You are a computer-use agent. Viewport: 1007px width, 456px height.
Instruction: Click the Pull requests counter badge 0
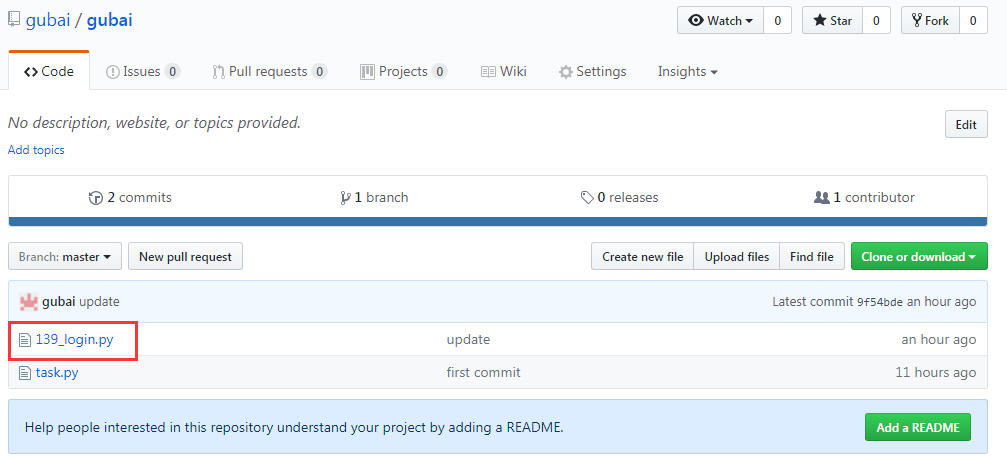319,71
